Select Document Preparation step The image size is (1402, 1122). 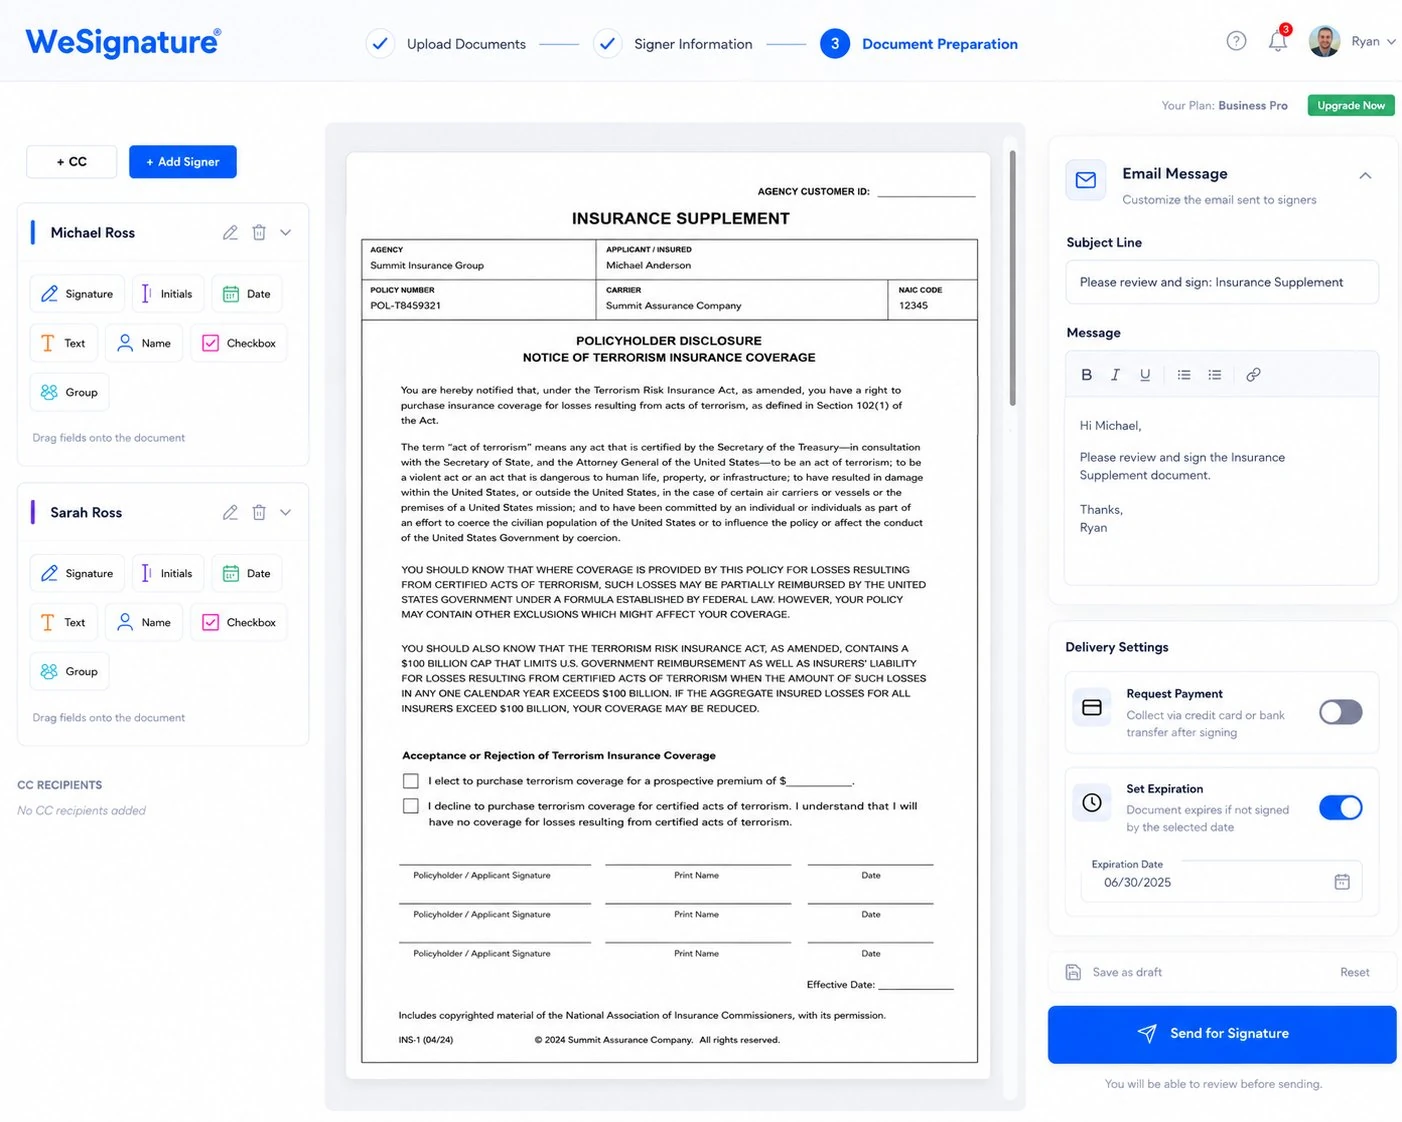pyautogui.click(x=919, y=44)
